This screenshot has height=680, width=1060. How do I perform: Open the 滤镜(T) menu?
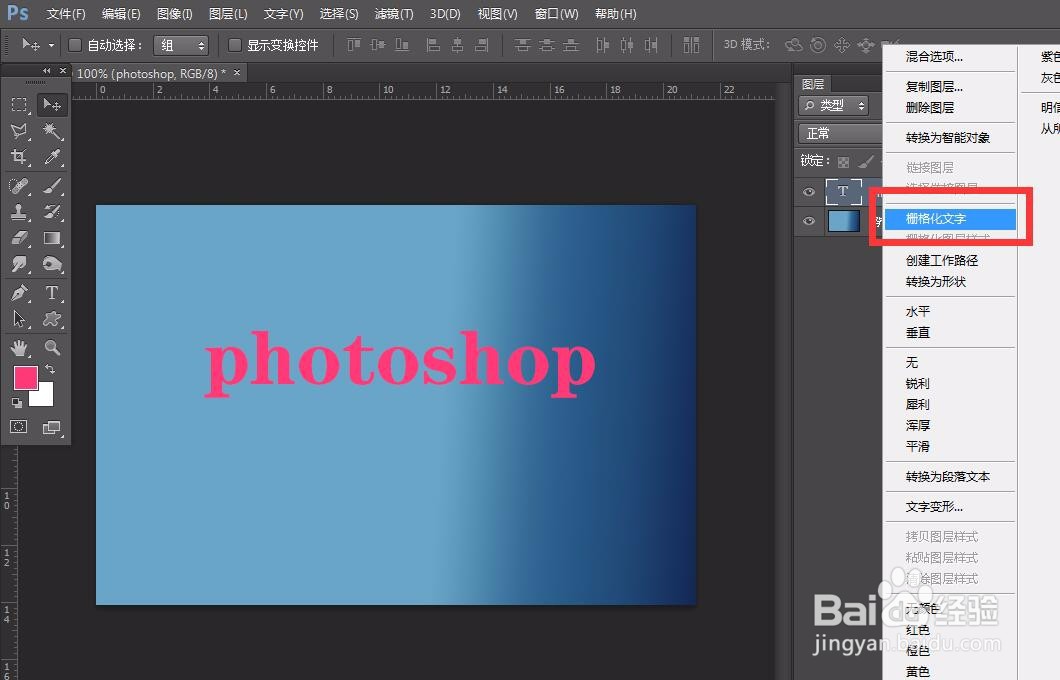pos(393,14)
